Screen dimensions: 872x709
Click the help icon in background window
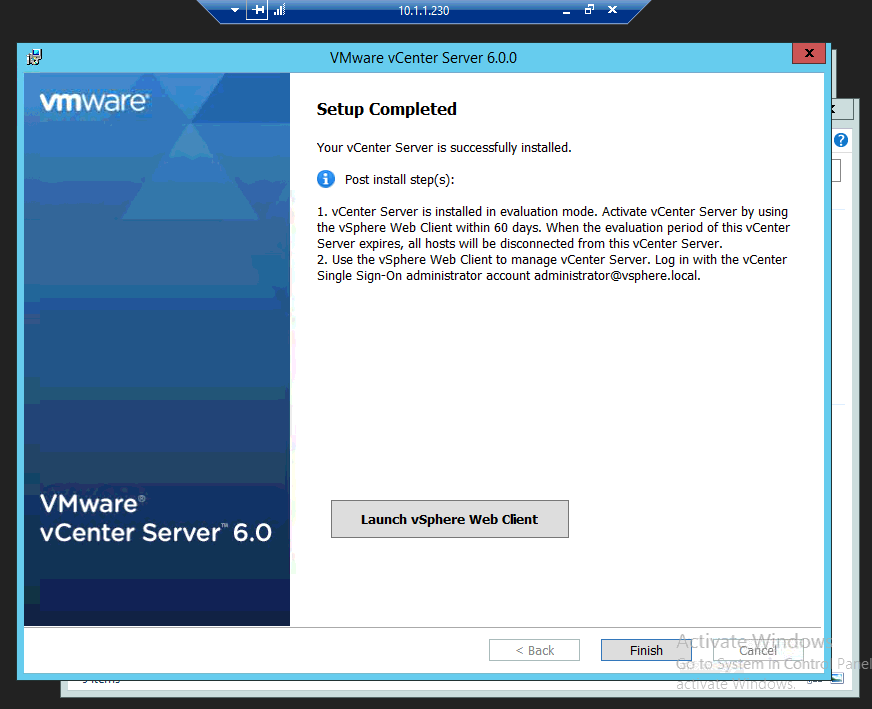pyautogui.click(x=841, y=140)
